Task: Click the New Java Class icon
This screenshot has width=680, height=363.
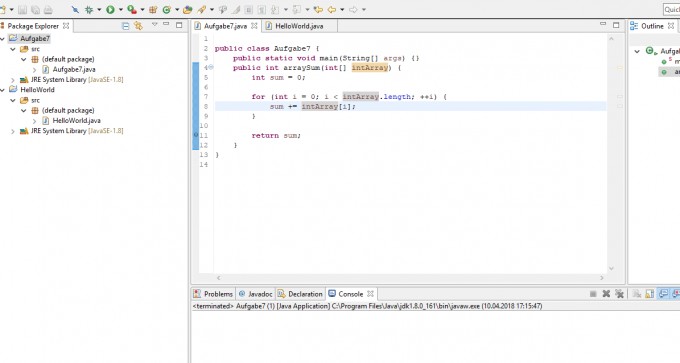Action: (167, 10)
